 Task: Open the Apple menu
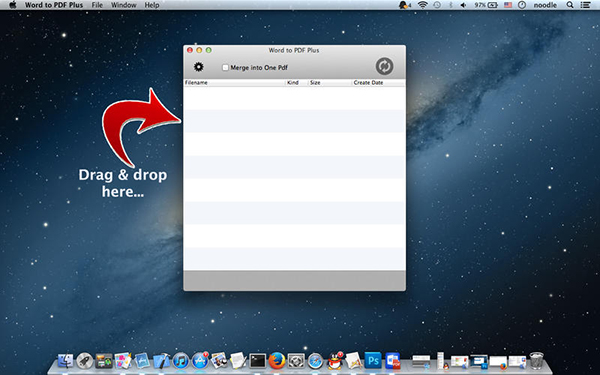(x=13, y=5)
